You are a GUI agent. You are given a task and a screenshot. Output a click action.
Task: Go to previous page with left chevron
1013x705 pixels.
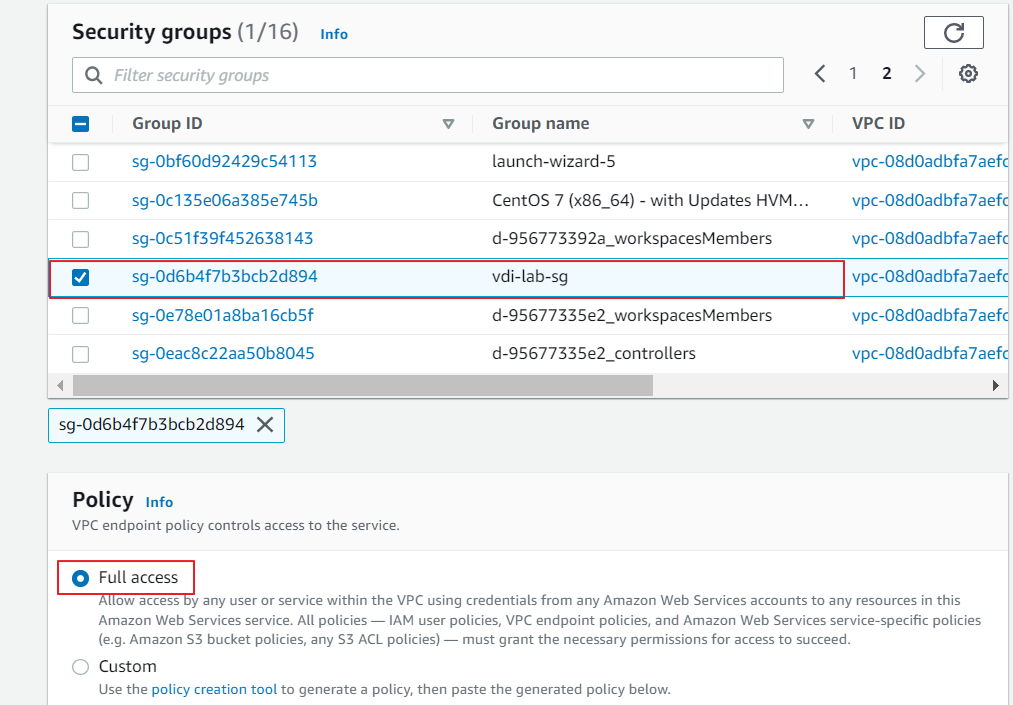pyautogui.click(x=820, y=74)
